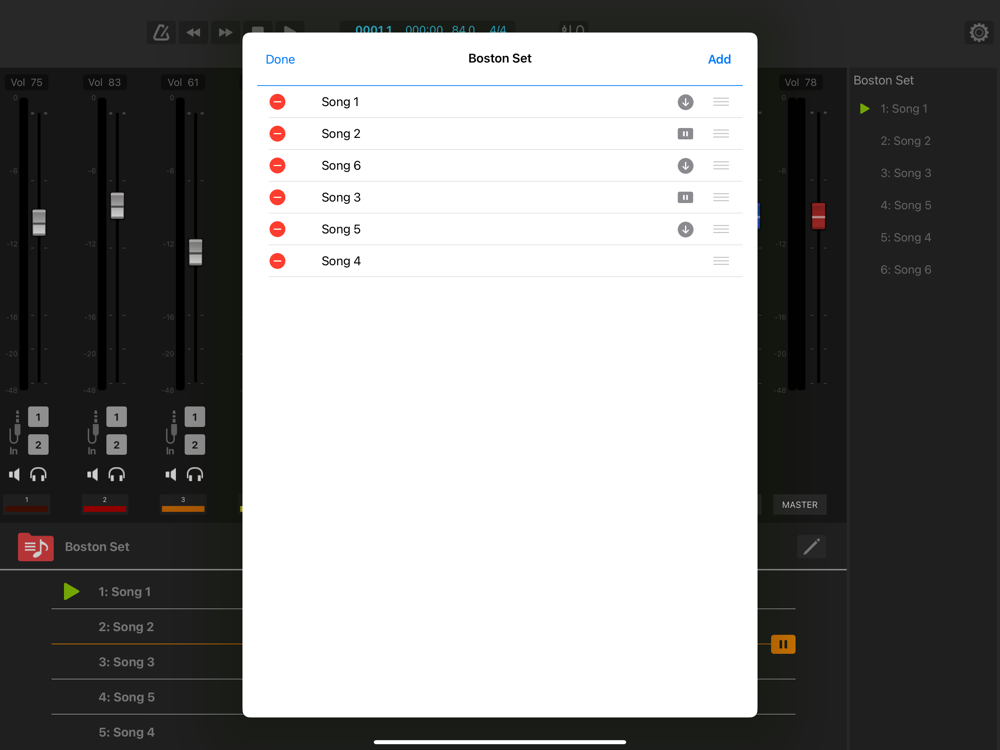1000x750 pixels.
Task: Select 4: Song 5 in right sidebar
Action: tap(905, 205)
